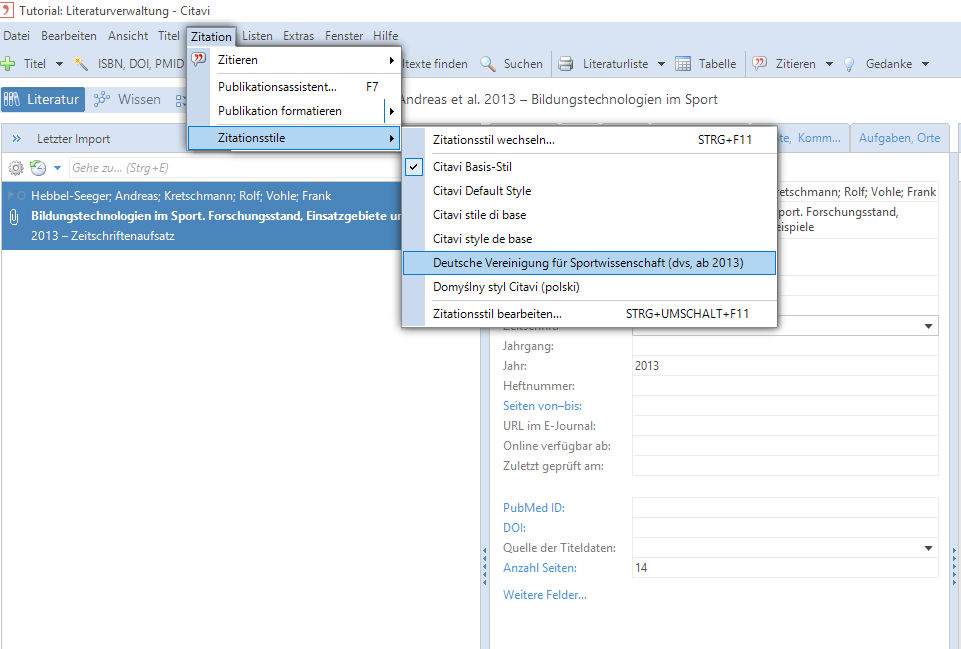Click the printer Literaturliste icon

[566, 64]
